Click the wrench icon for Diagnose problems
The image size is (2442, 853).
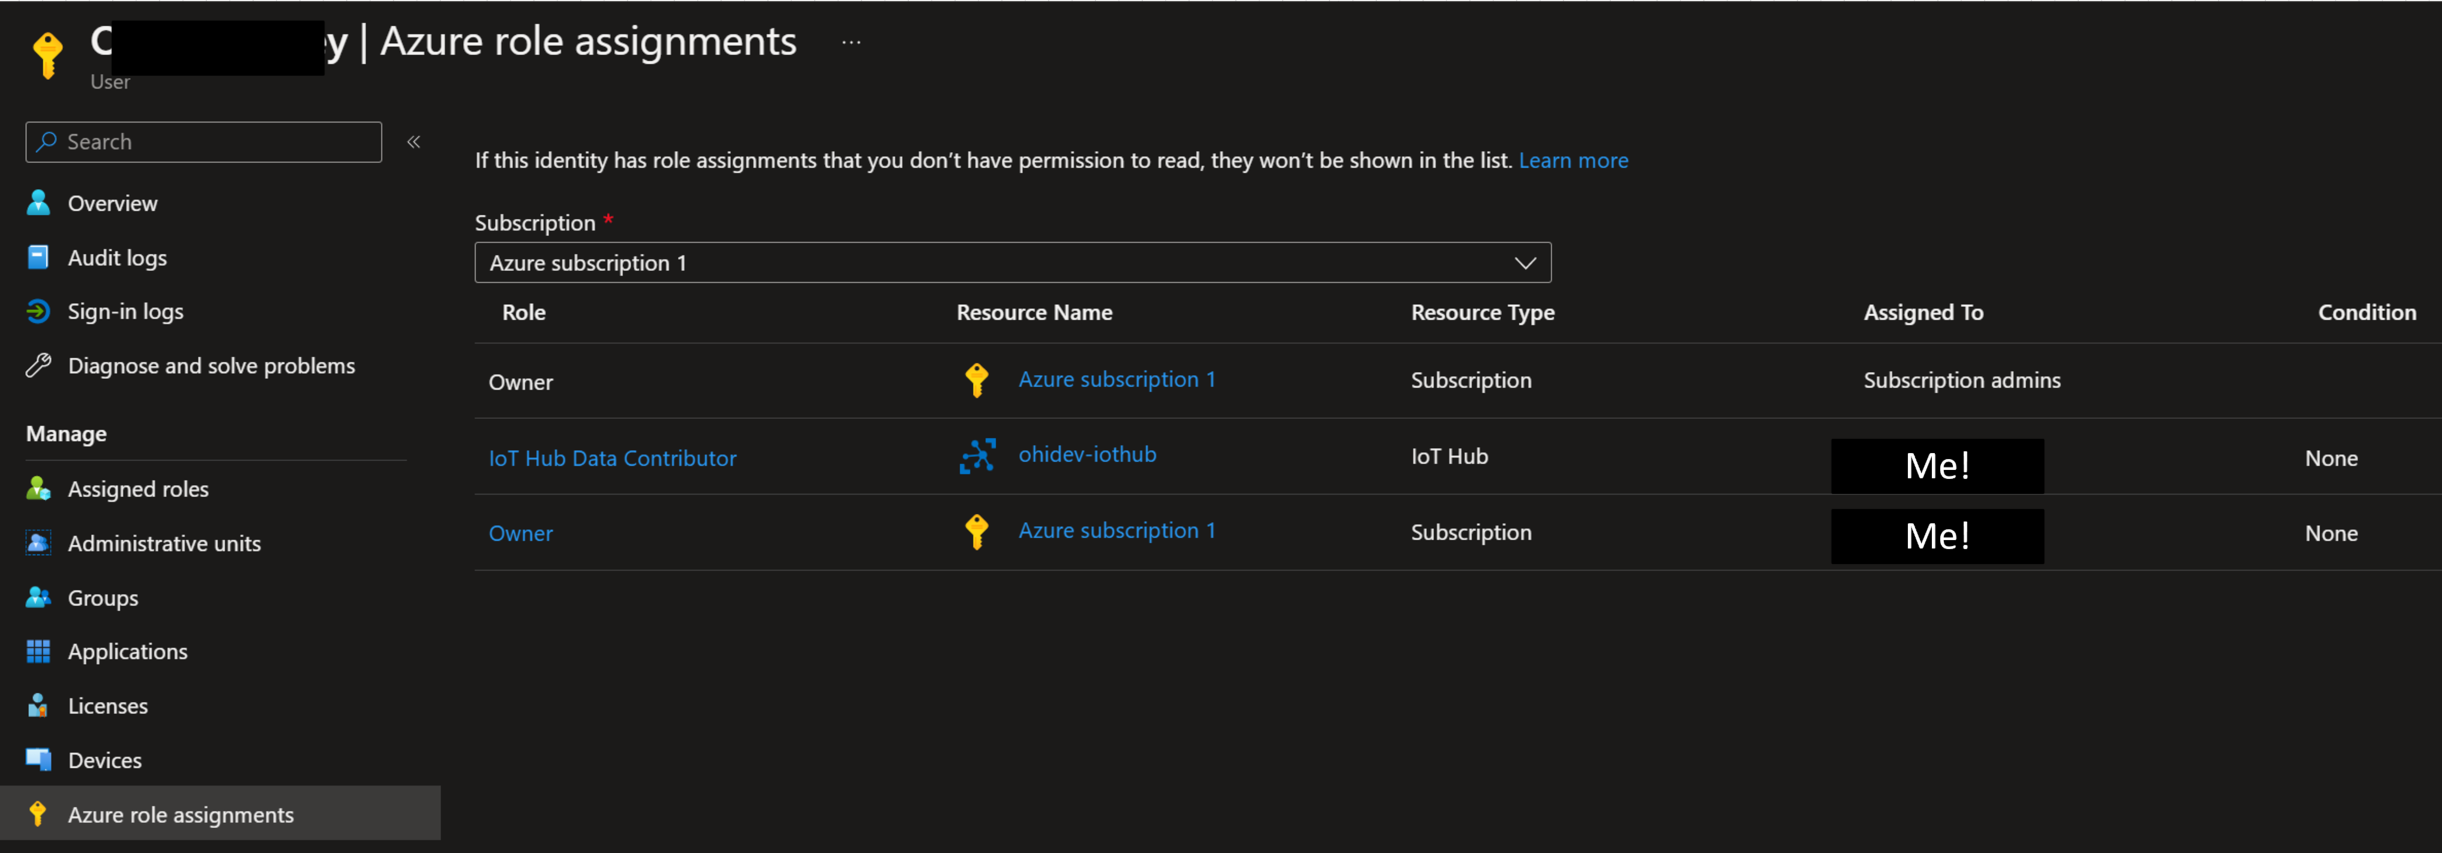38,366
